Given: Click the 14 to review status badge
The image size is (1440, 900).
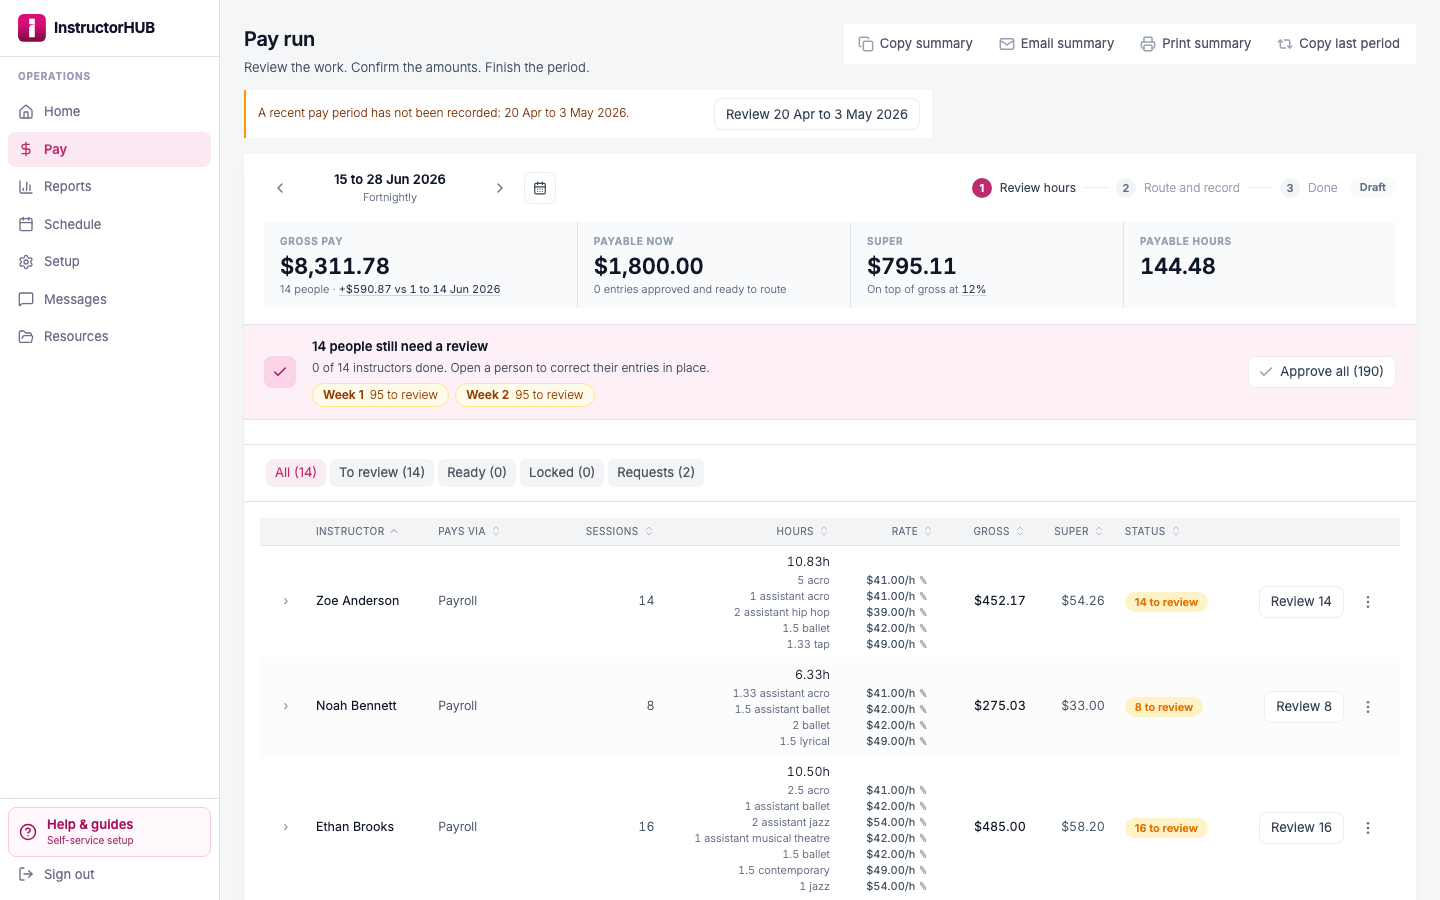Looking at the screenshot, I should tap(1166, 602).
